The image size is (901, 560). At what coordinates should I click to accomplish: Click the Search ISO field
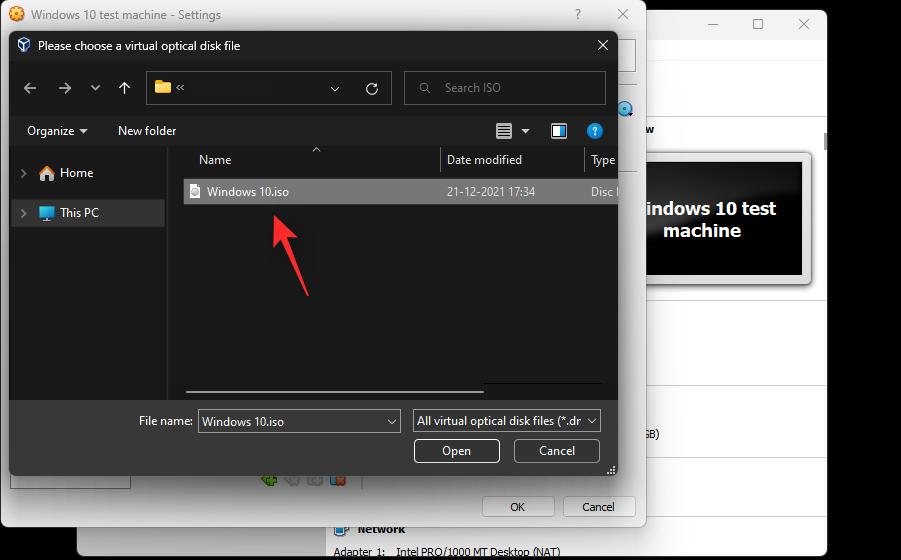click(505, 88)
